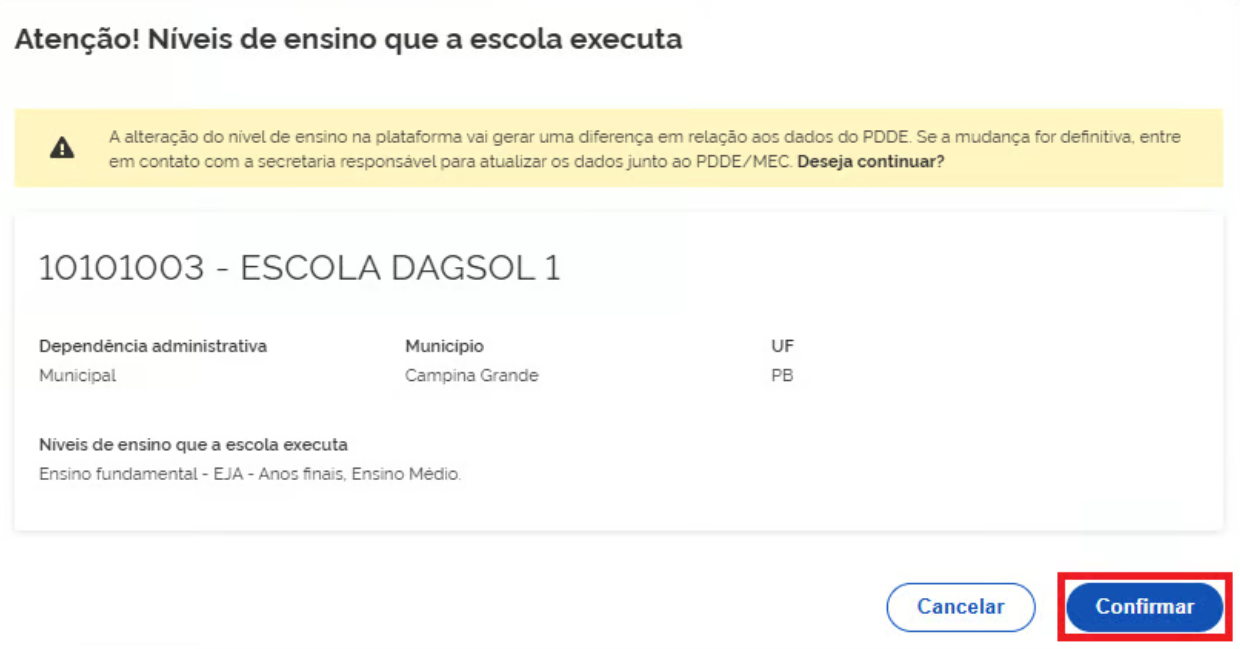Select the 'Campina Grande' value
Image resolution: width=1240 pixels, height=649 pixels.
coord(471,376)
